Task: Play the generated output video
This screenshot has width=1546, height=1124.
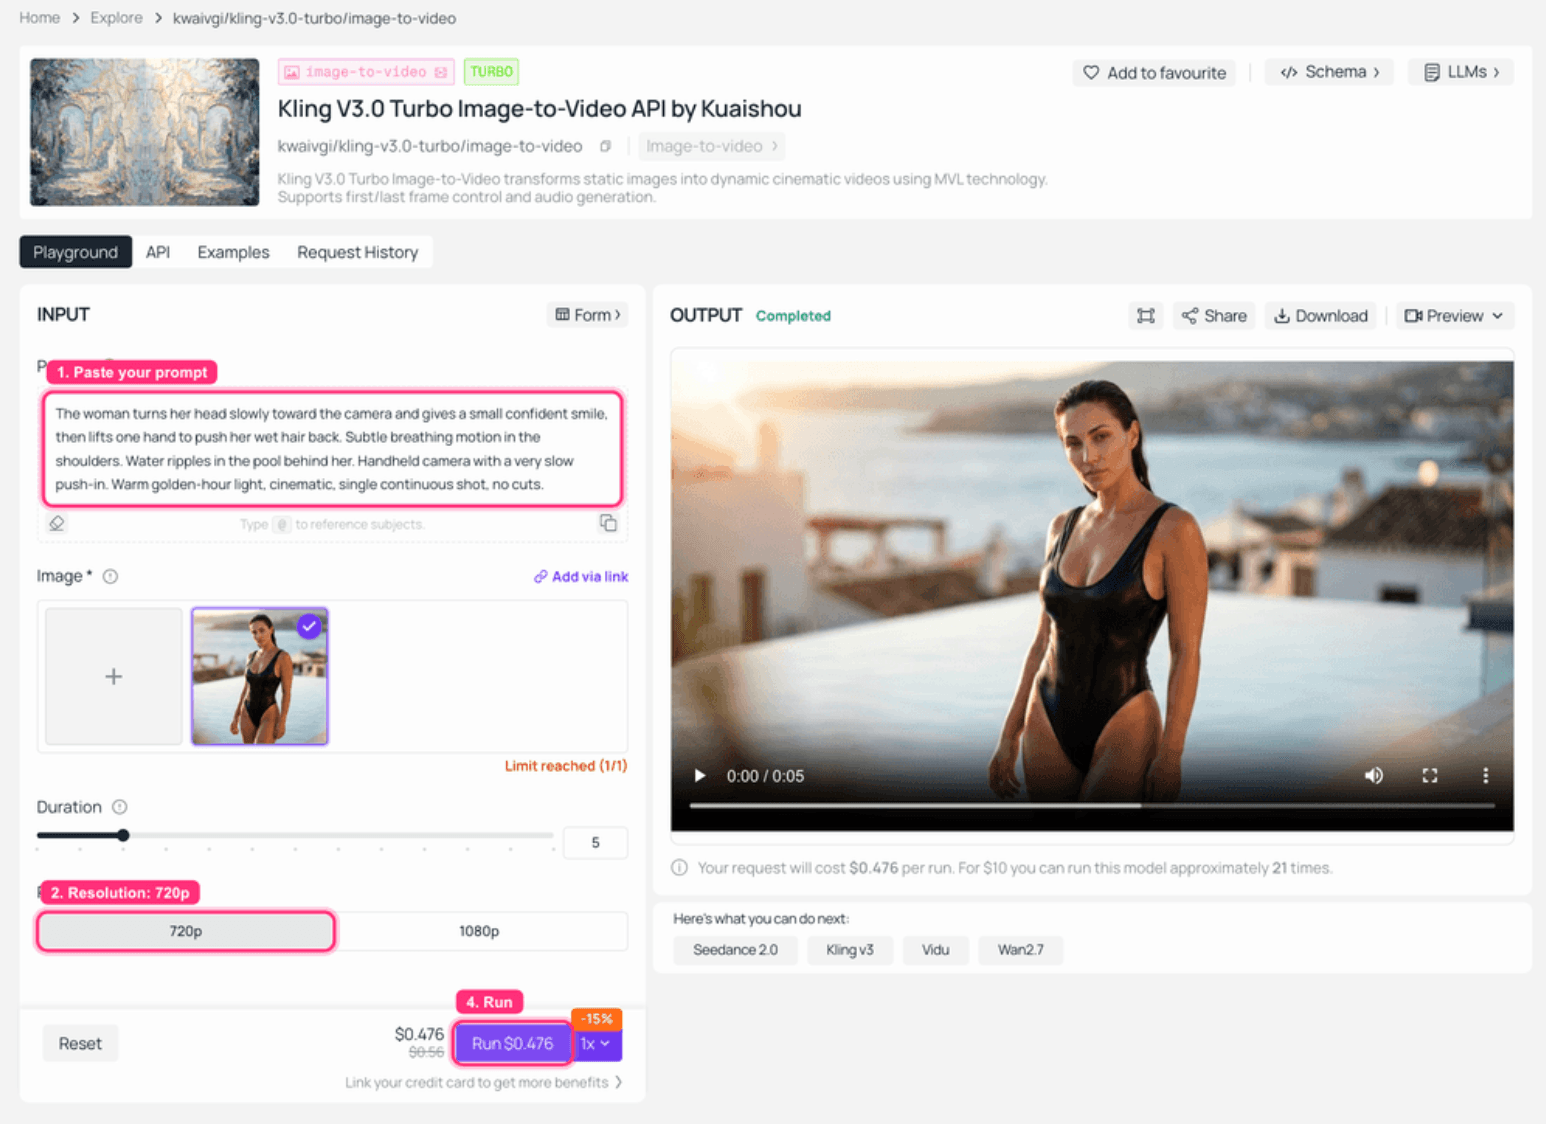Action: tap(700, 776)
